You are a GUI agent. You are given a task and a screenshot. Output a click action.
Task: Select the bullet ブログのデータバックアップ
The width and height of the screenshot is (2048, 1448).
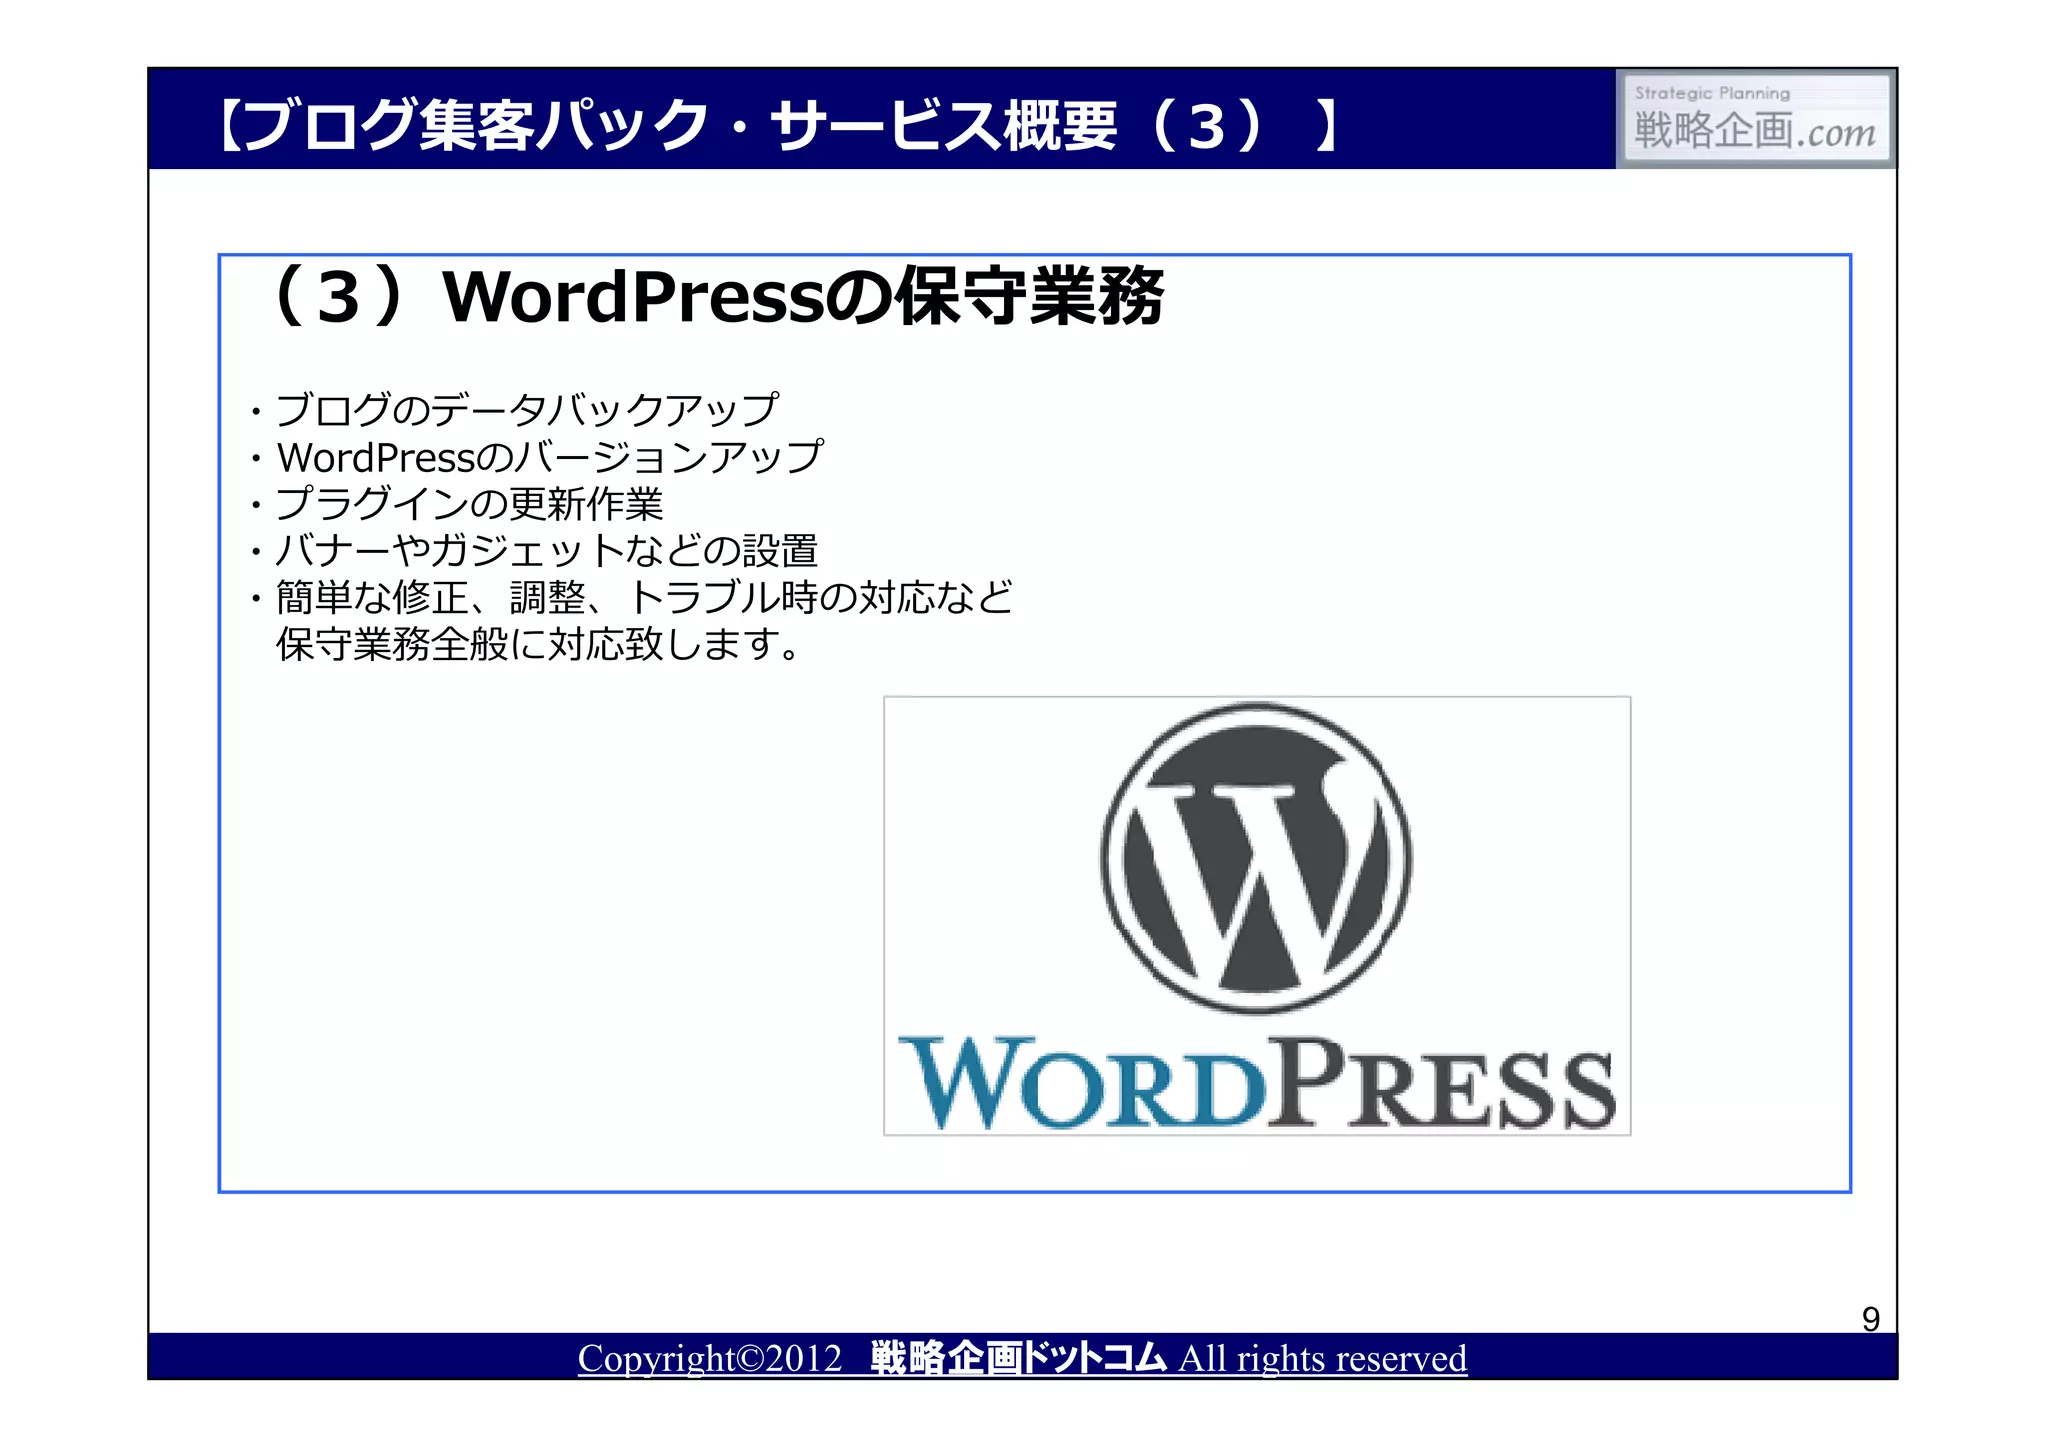point(514,409)
